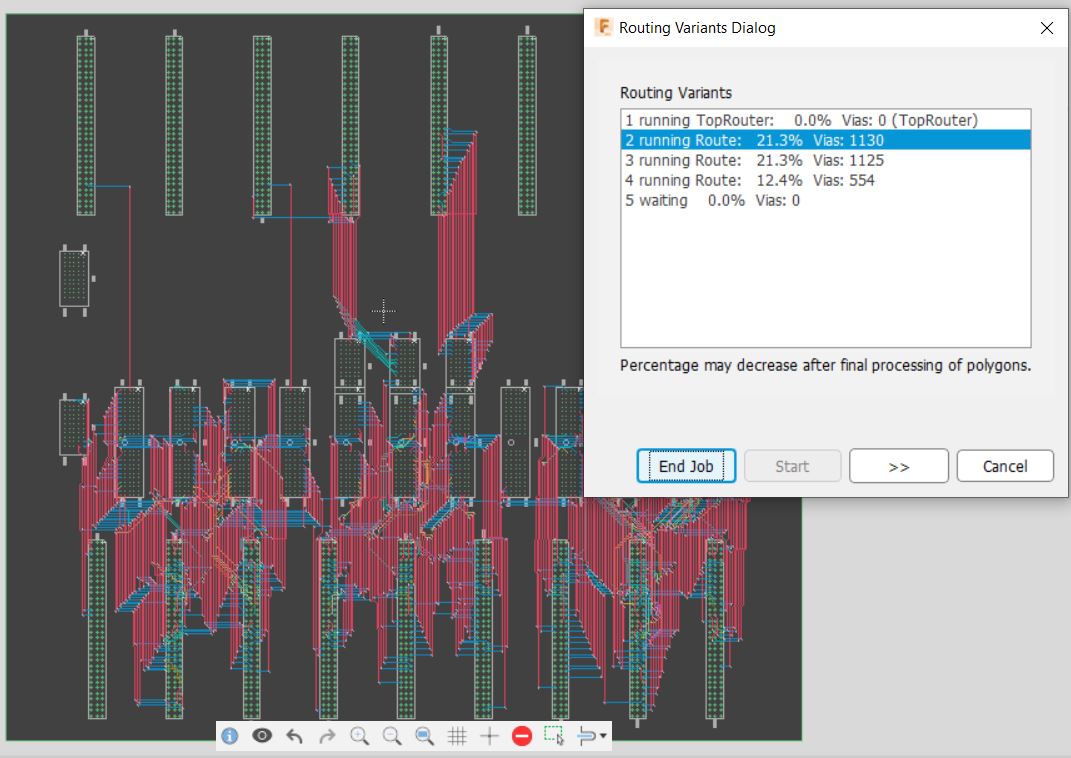The image size is (1071, 758).
Task: Toggle the crosshair cursor icon
Action: (489, 736)
